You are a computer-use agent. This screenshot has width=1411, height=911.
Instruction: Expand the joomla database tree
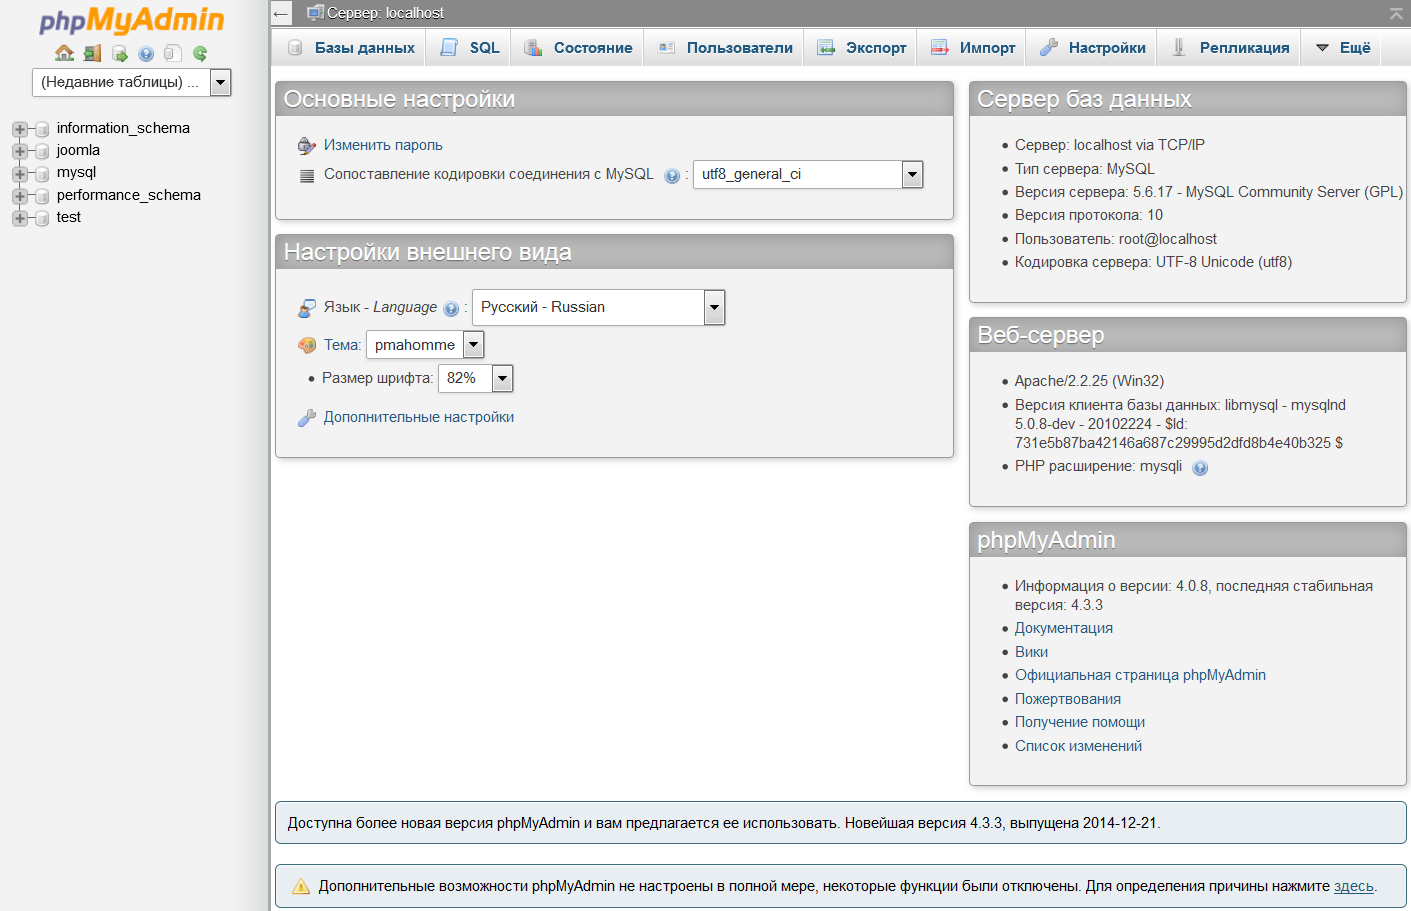tap(20, 151)
